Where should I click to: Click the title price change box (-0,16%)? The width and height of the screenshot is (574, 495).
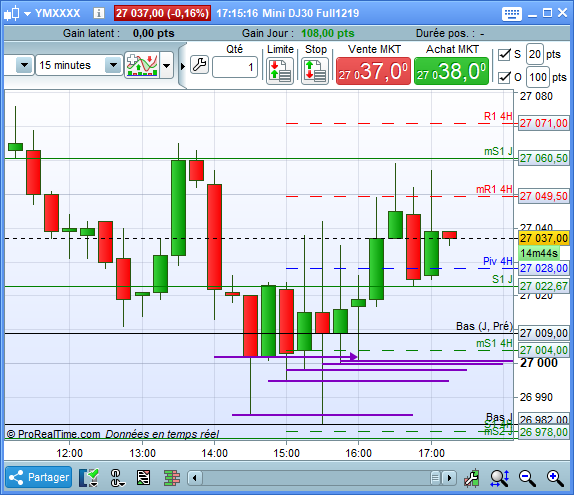[x=162, y=14]
